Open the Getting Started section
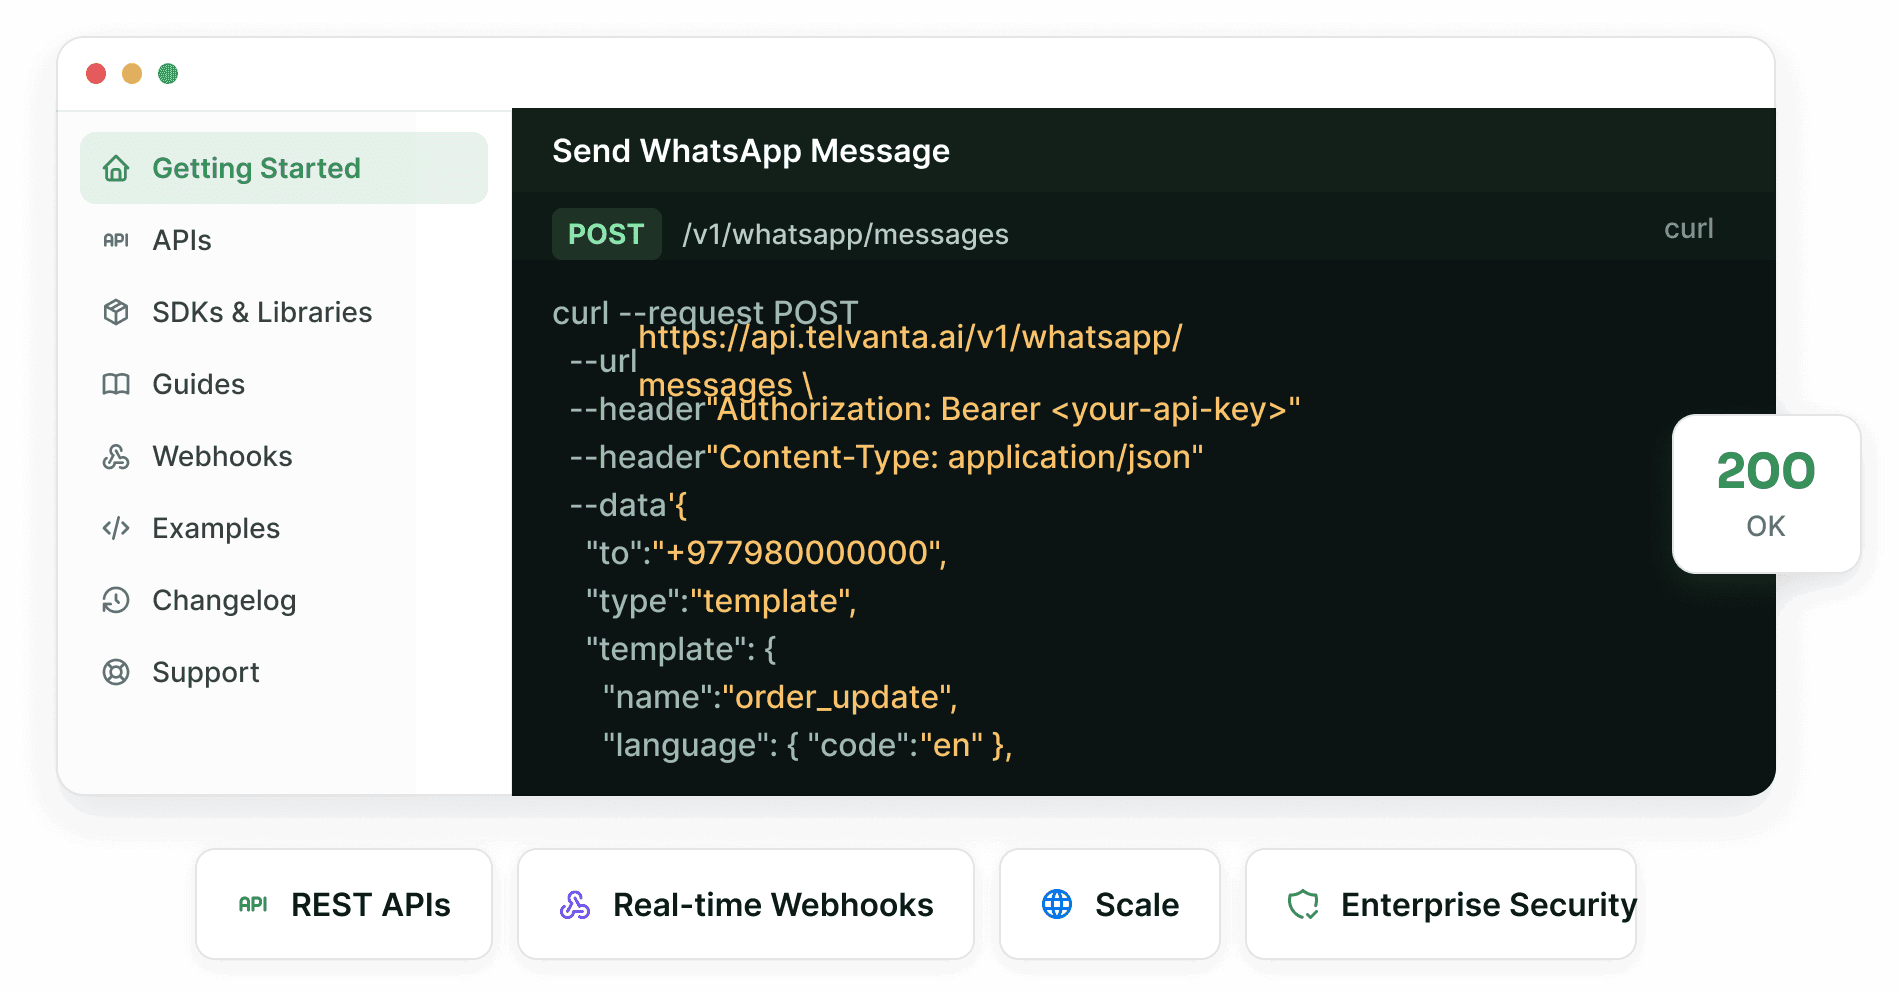This screenshot has width=1898, height=992. click(284, 168)
